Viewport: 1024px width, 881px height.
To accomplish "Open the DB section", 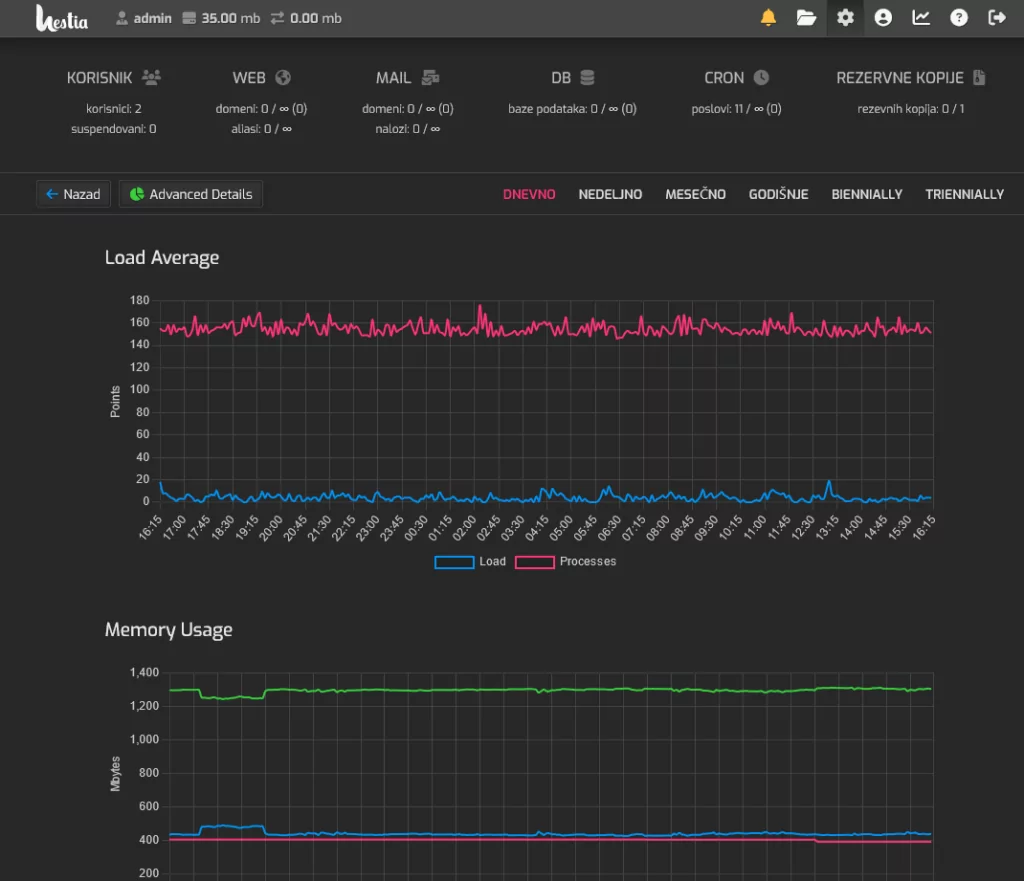I will click(x=573, y=78).
